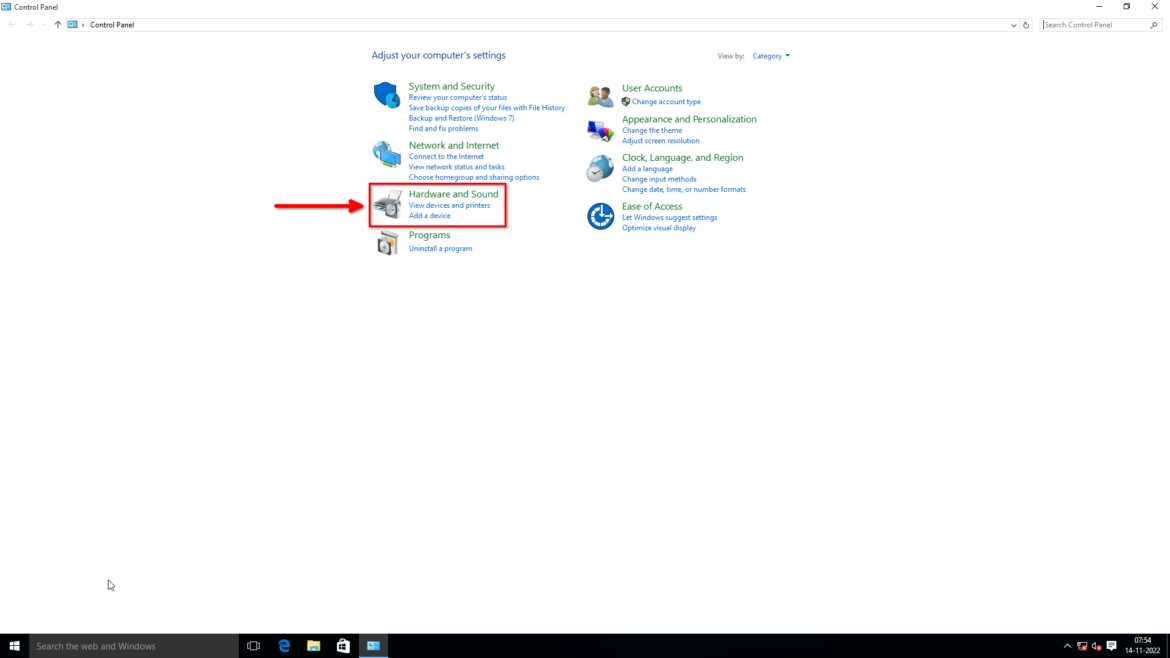
Task: Open Microsoft Edge from the taskbar
Action: pyautogui.click(x=284, y=646)
